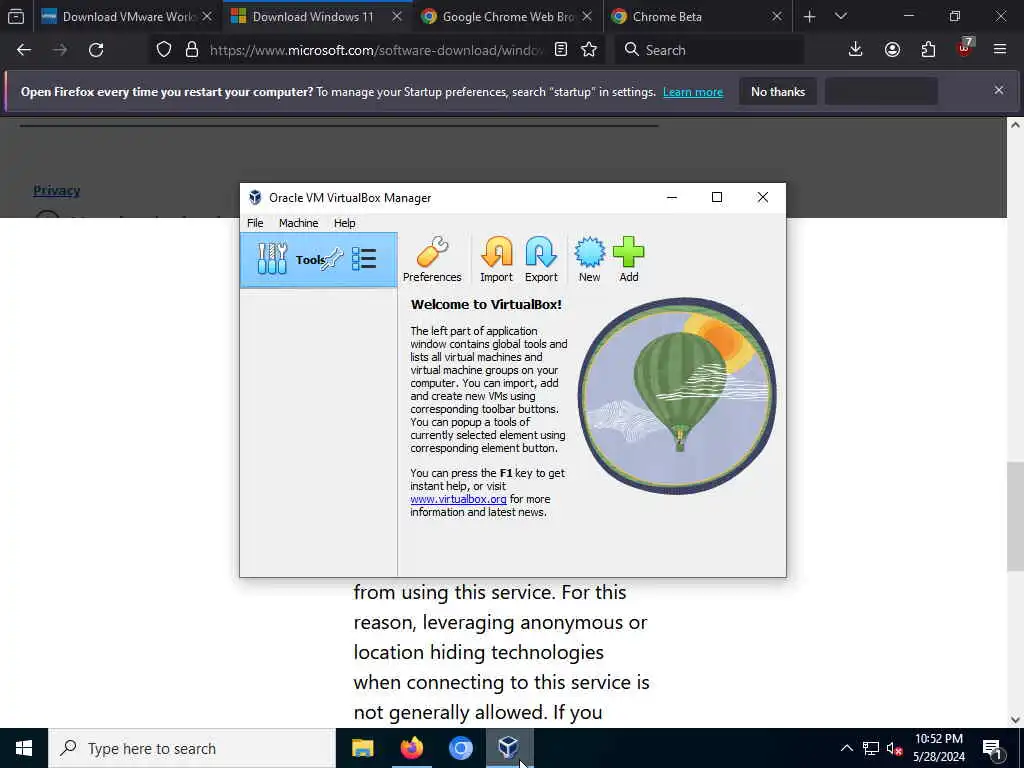Click the muted volume tray icon
Image resolution: width=1024 pixels, height=768 pixels.
[894, 748]
